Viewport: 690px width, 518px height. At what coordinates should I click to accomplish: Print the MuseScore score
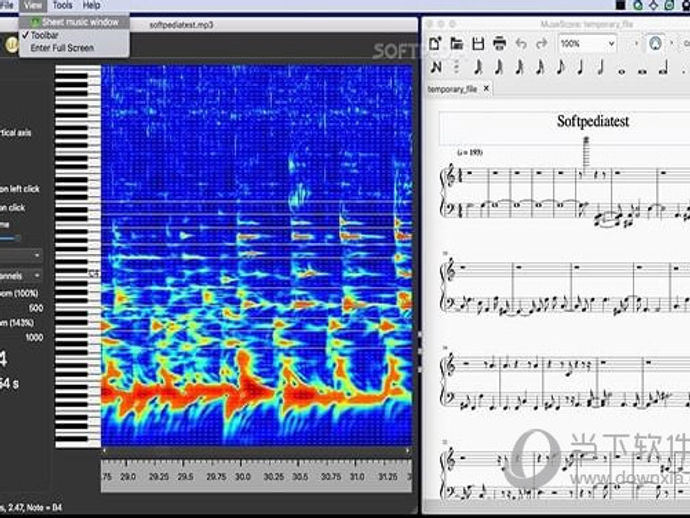point(499,44)
